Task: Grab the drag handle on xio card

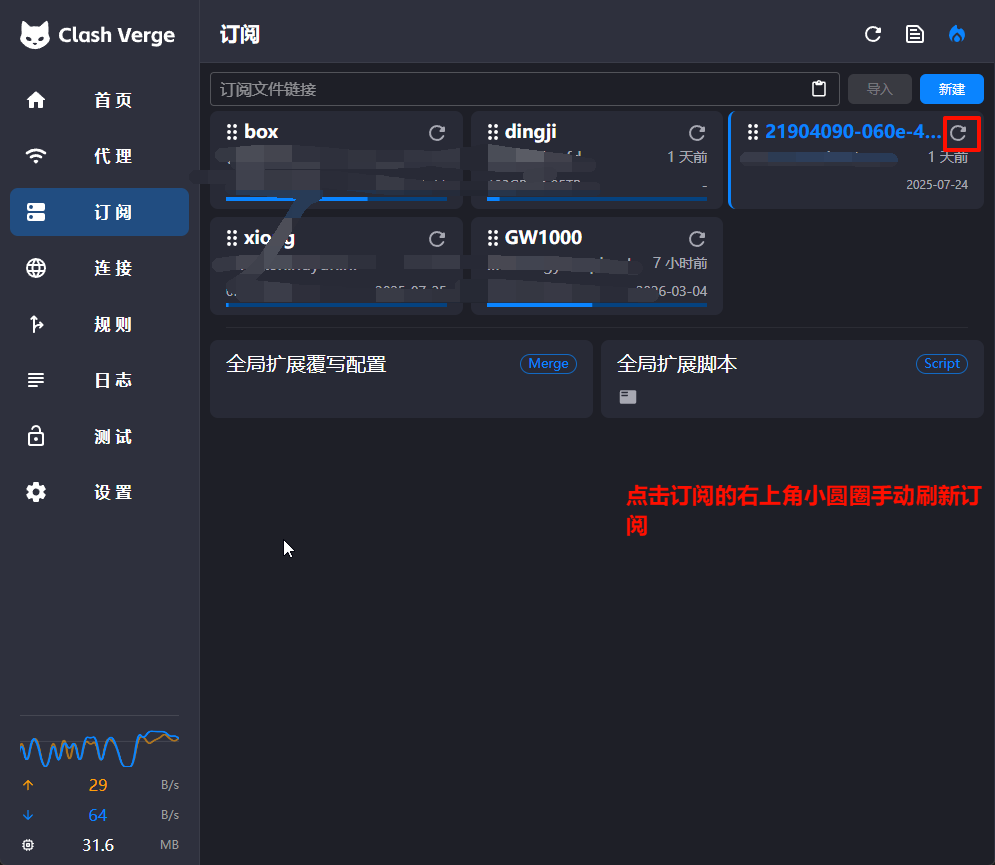Action: tap(232, 238)
